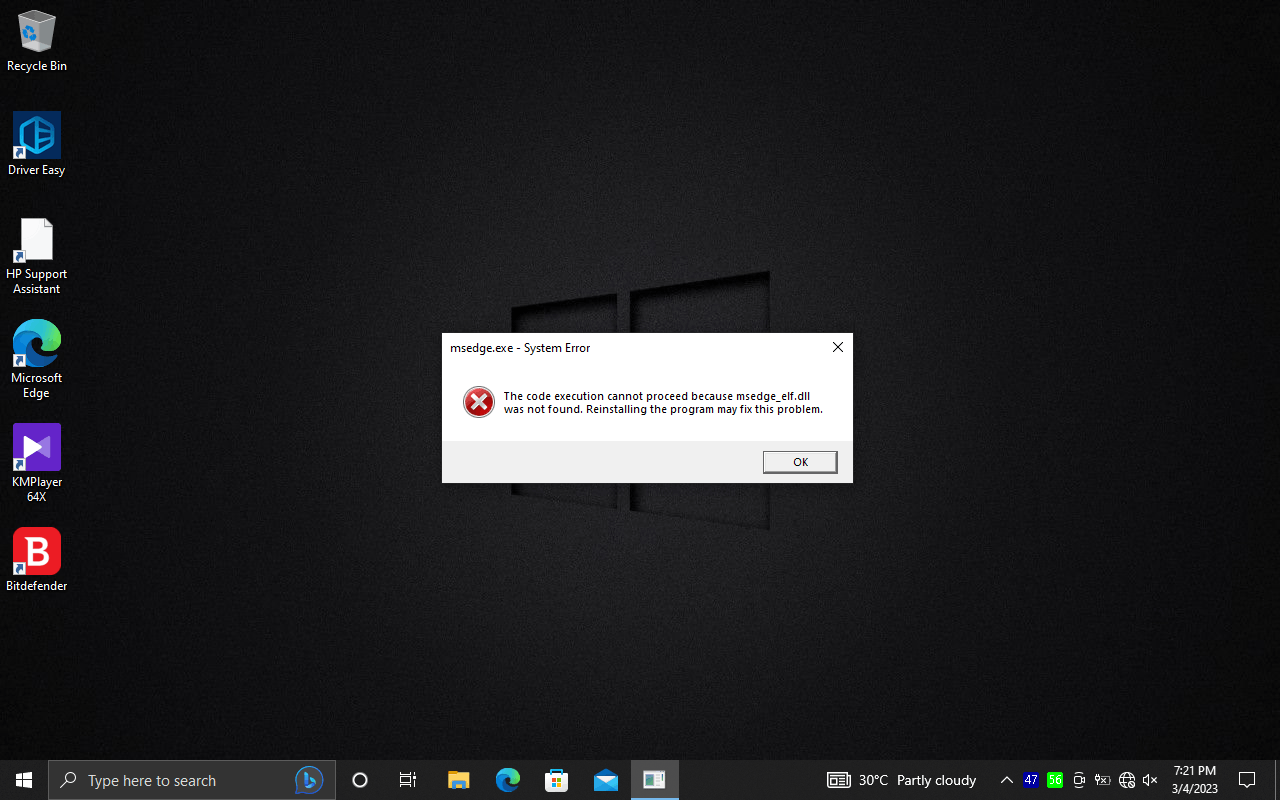Open Microsoft Store from the taskbar
The height and width of the screenshot is (800, 1280).
556,780
